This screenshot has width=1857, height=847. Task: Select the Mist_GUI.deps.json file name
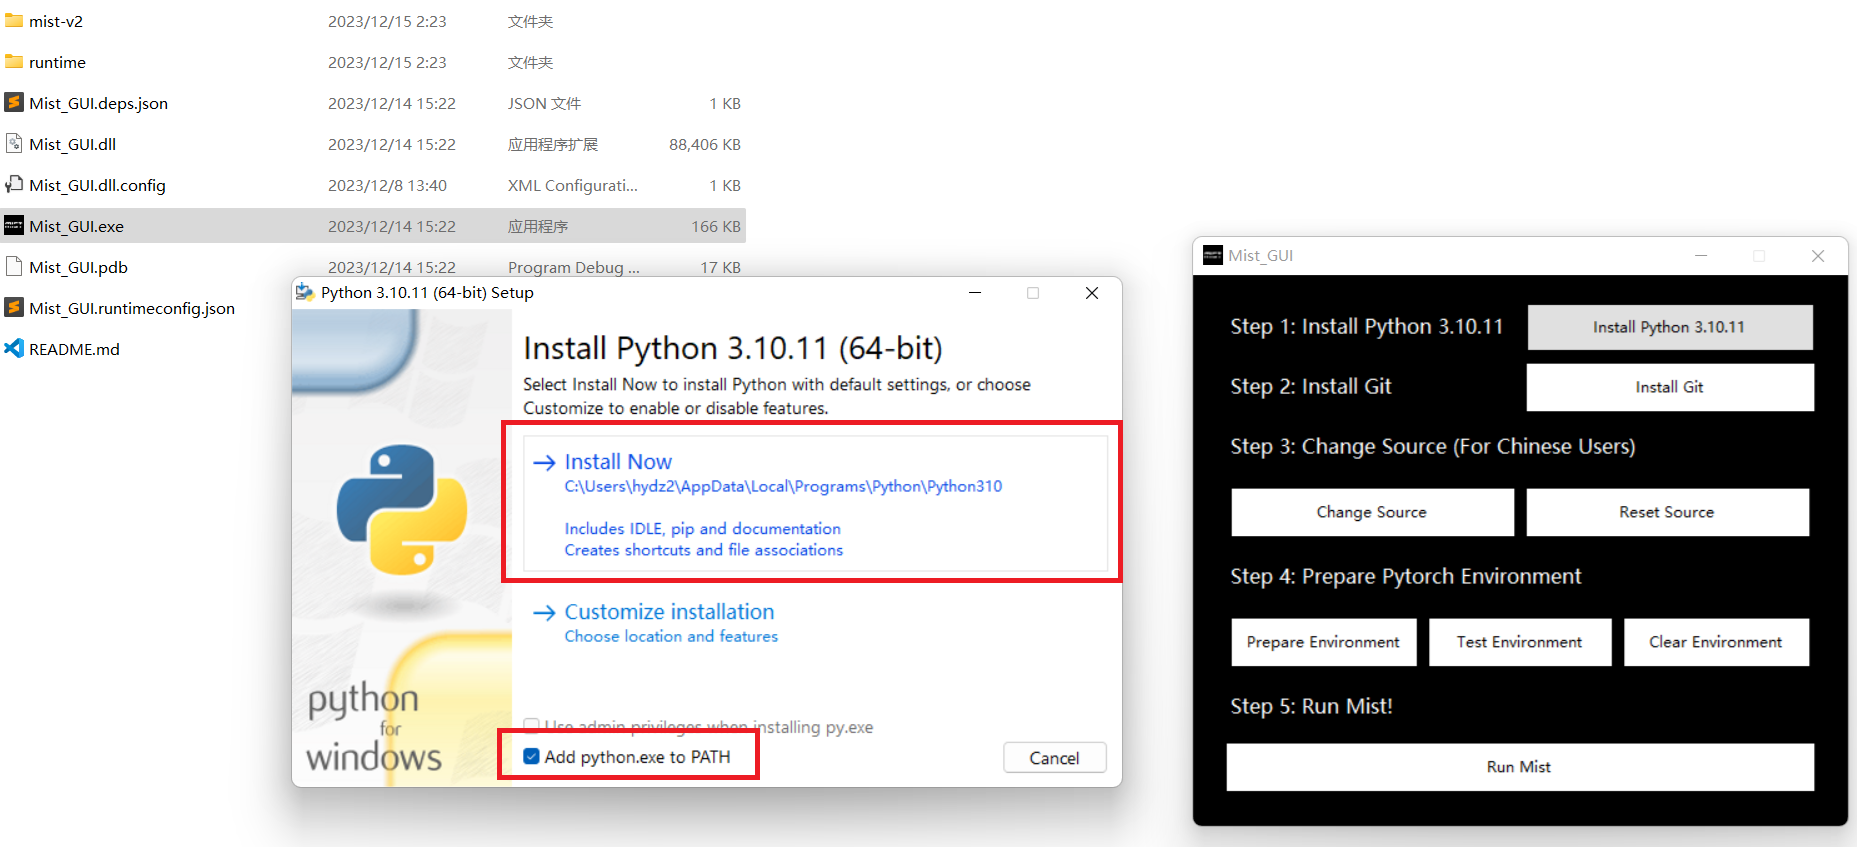(98, 103)
